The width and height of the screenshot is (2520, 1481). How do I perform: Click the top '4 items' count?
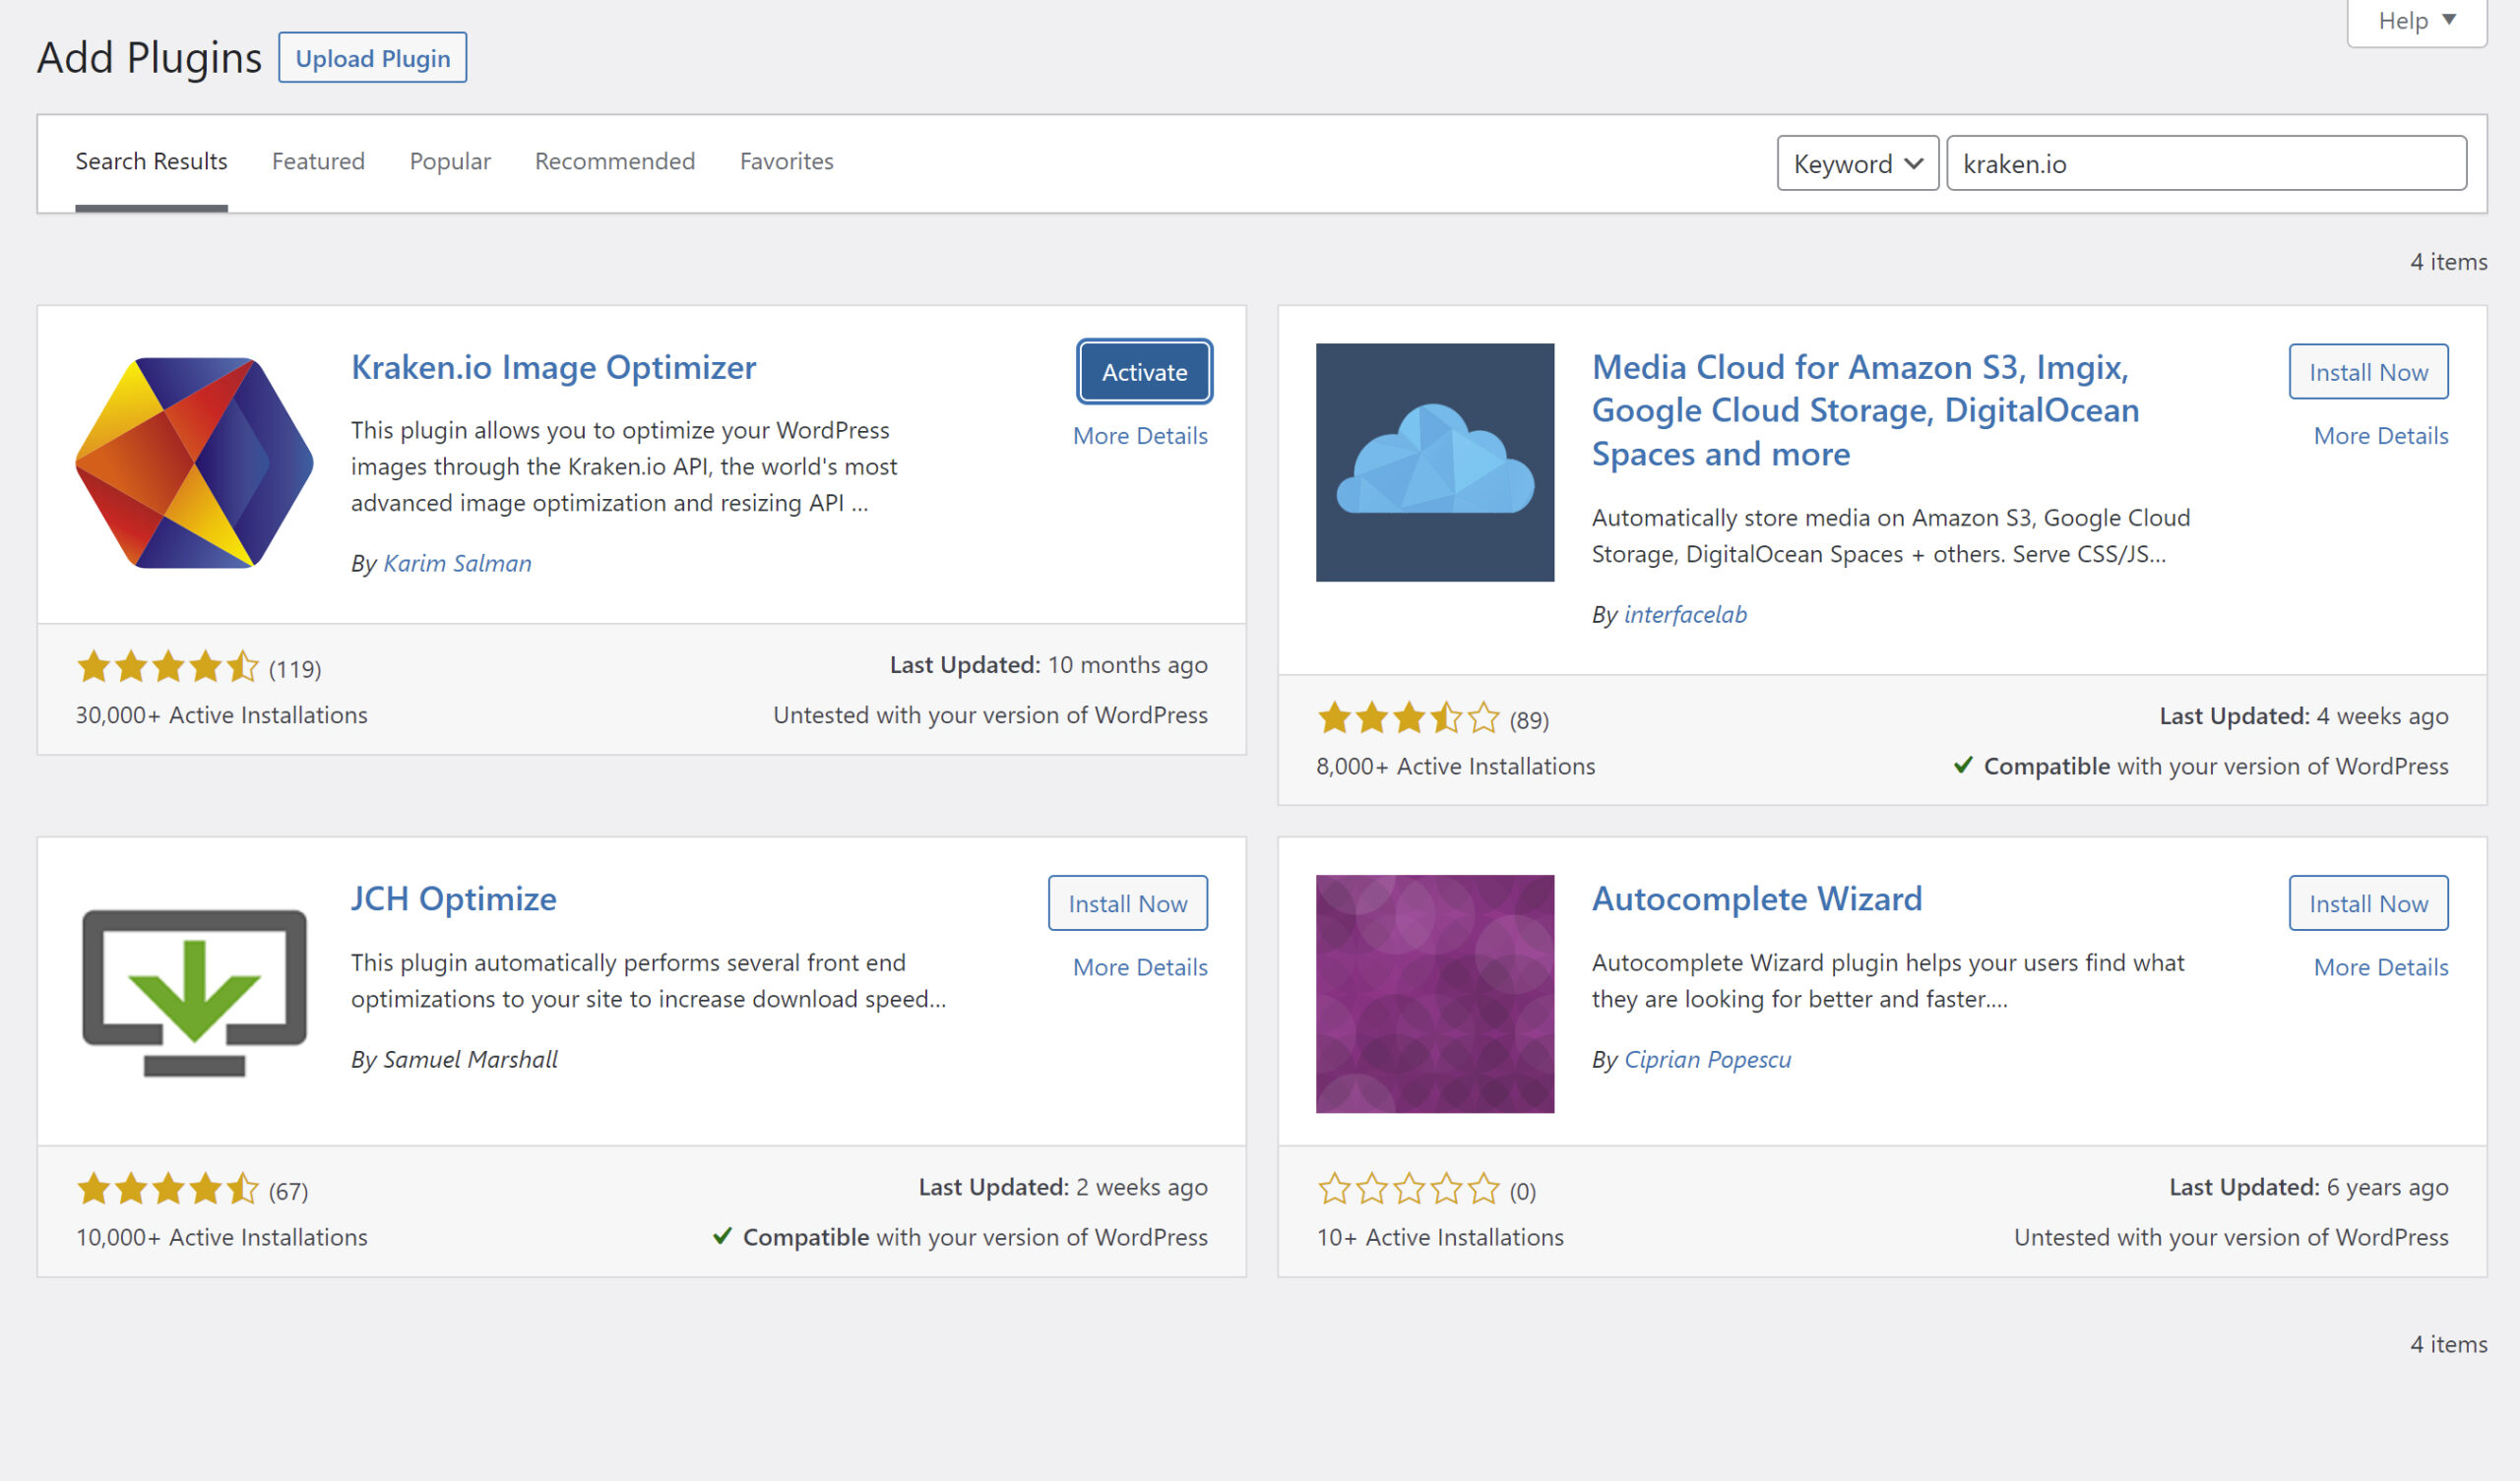point(2448,262)
